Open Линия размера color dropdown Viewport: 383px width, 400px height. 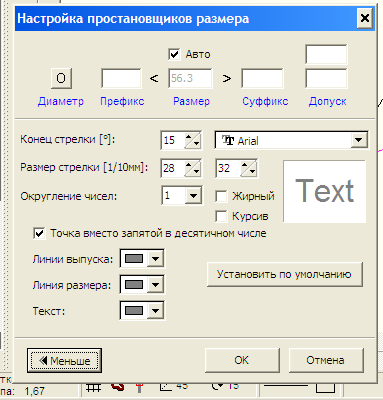155,285
